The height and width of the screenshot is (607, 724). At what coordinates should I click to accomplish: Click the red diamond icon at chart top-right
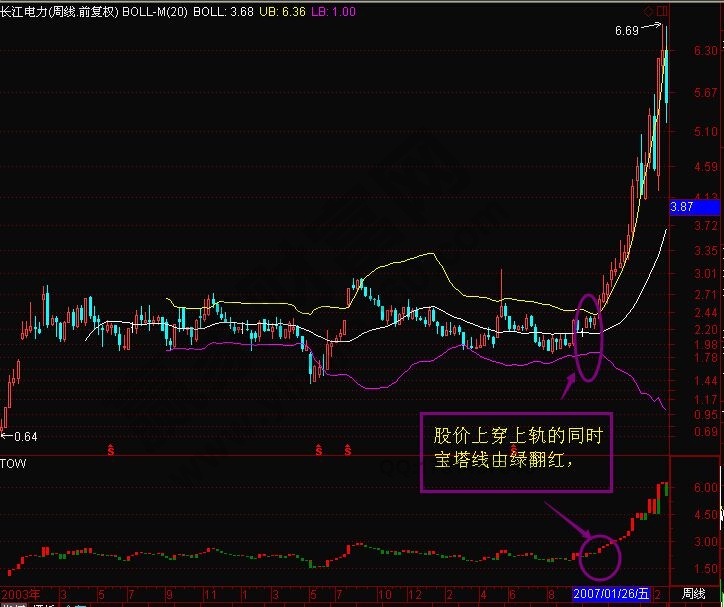[x=649, y=11]
